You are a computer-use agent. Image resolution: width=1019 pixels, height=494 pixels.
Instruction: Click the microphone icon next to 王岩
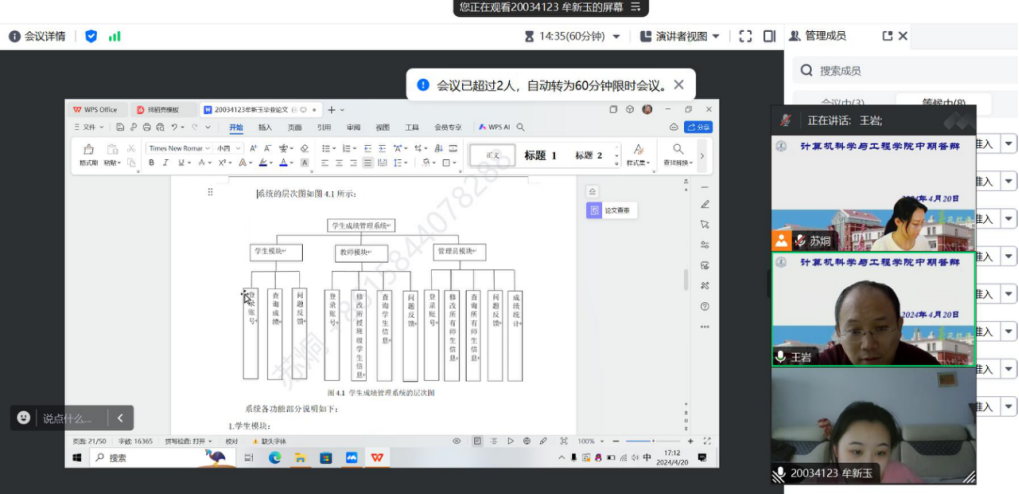coord(781,357)
